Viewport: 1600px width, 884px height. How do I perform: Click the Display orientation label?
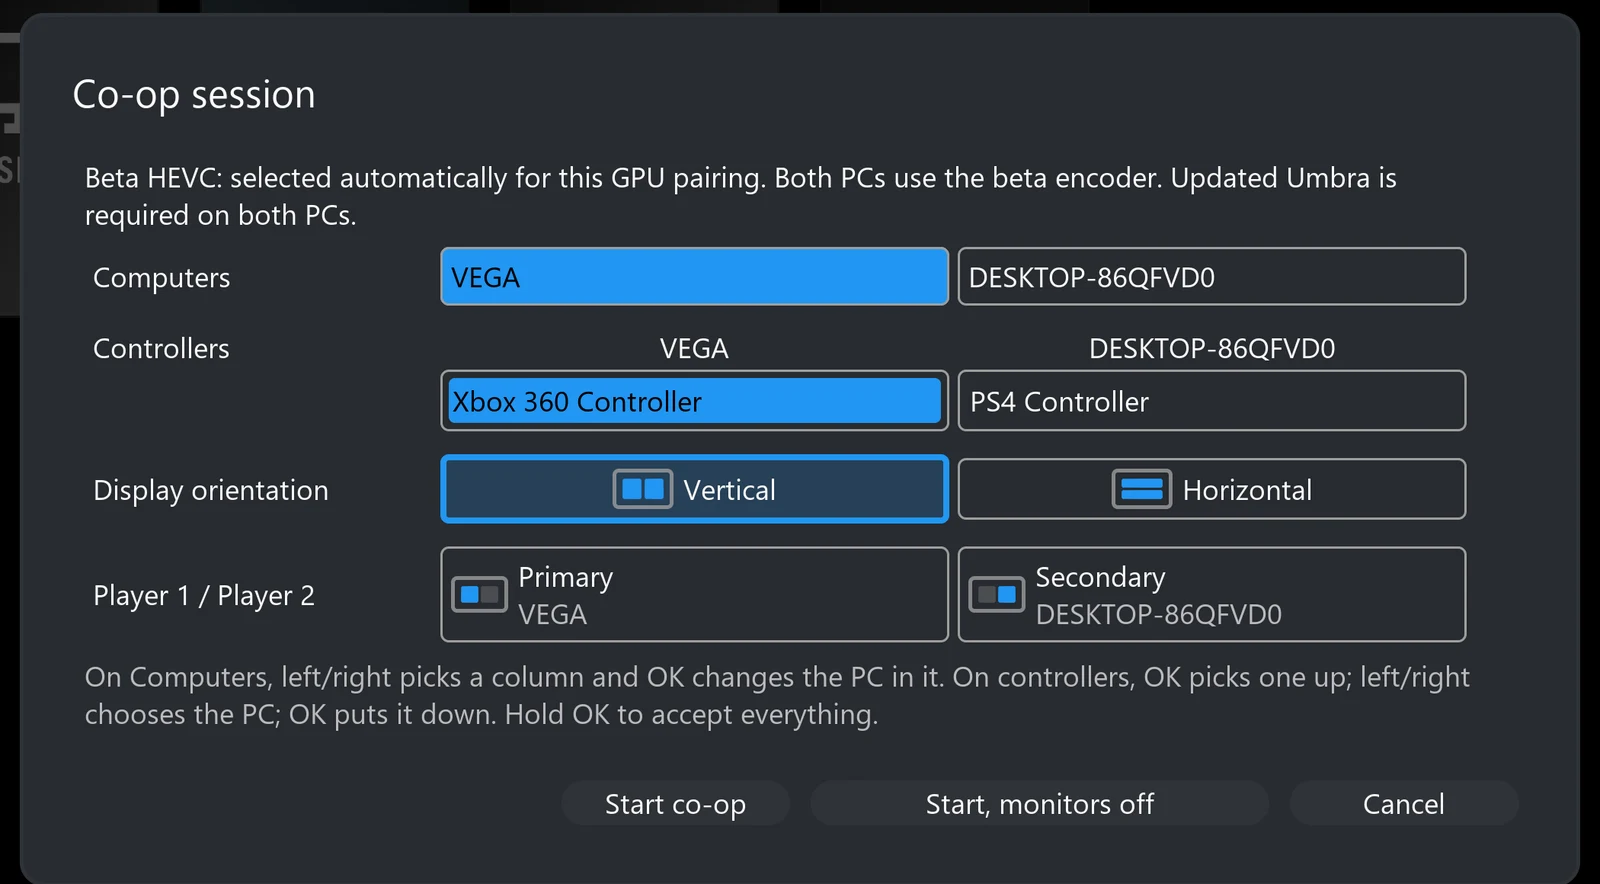tap(210, 490)
